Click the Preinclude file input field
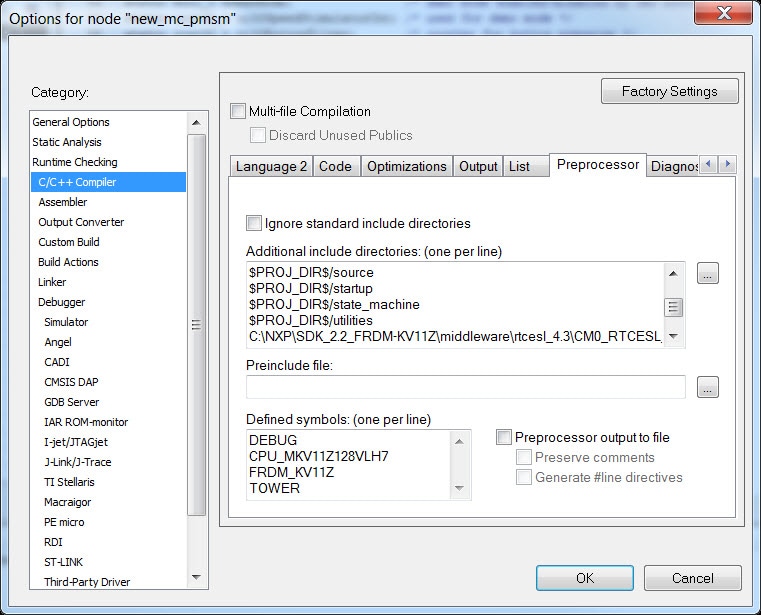This screenshot has height=615, width=761. pyautogui.click(x=465, y=387)
